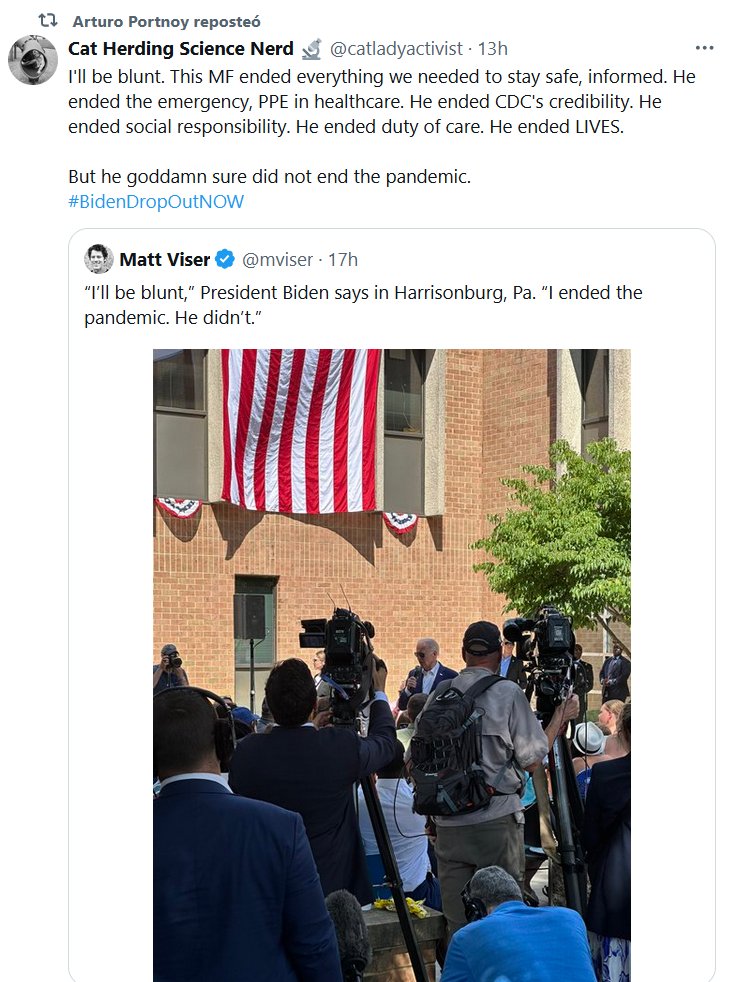Open the three-dot More options menu

coord(704,48)
